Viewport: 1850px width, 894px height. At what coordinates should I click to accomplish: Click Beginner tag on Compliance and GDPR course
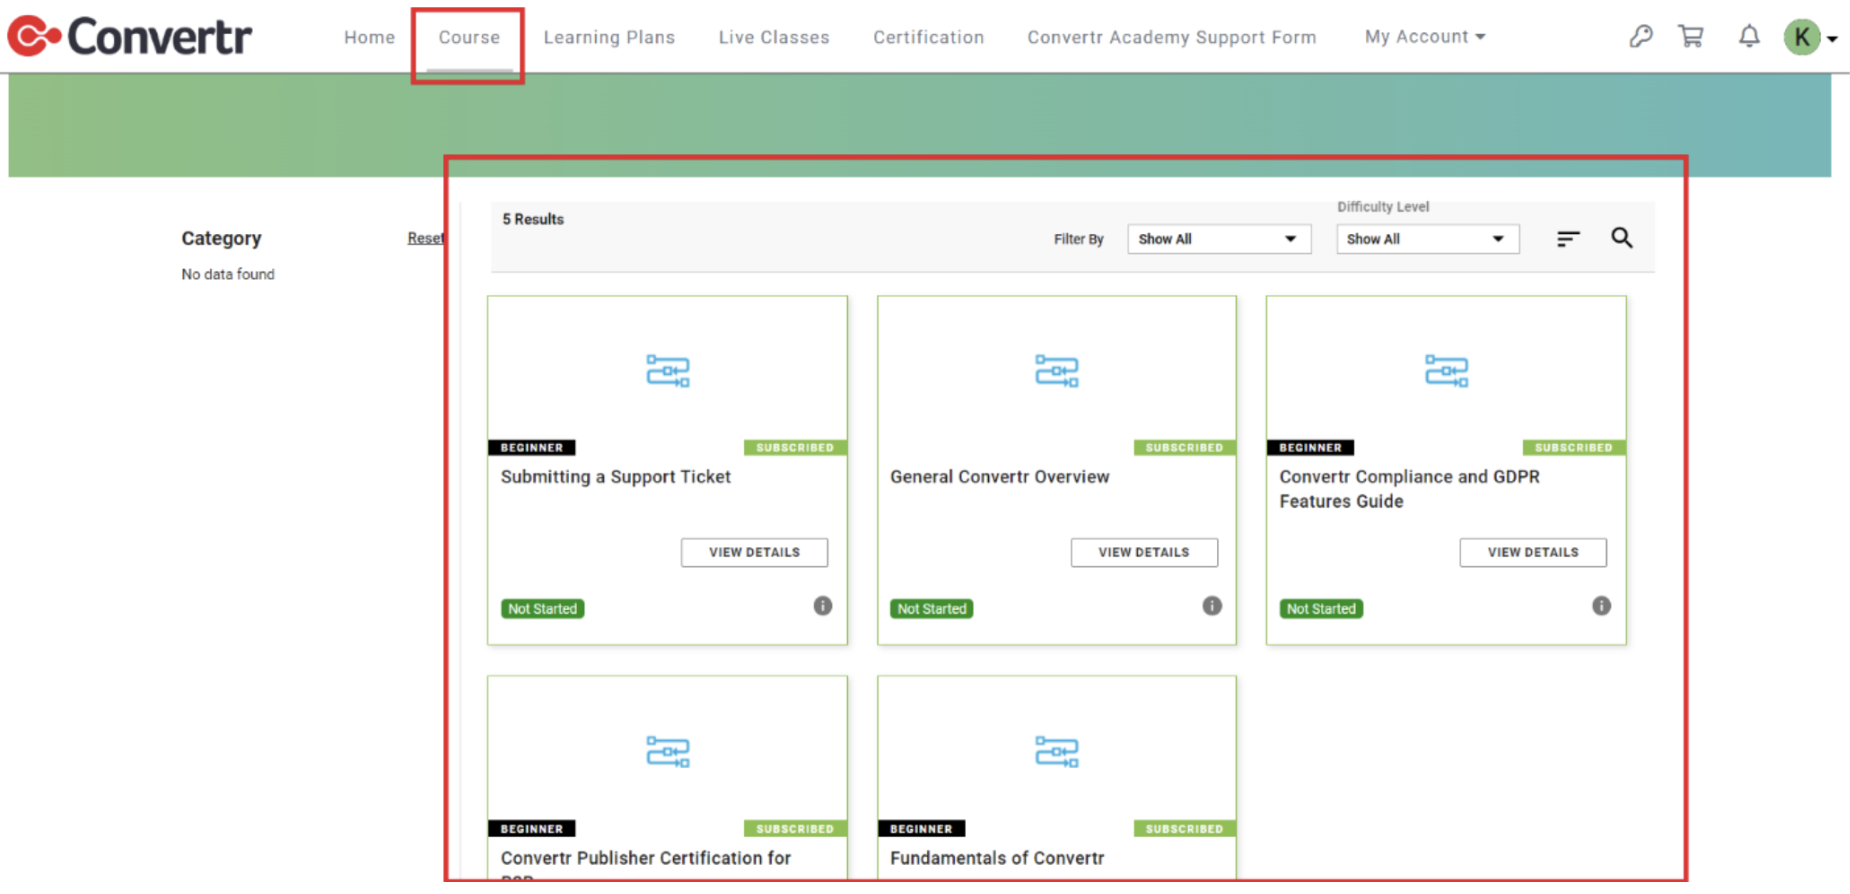tap(1311, 447)
